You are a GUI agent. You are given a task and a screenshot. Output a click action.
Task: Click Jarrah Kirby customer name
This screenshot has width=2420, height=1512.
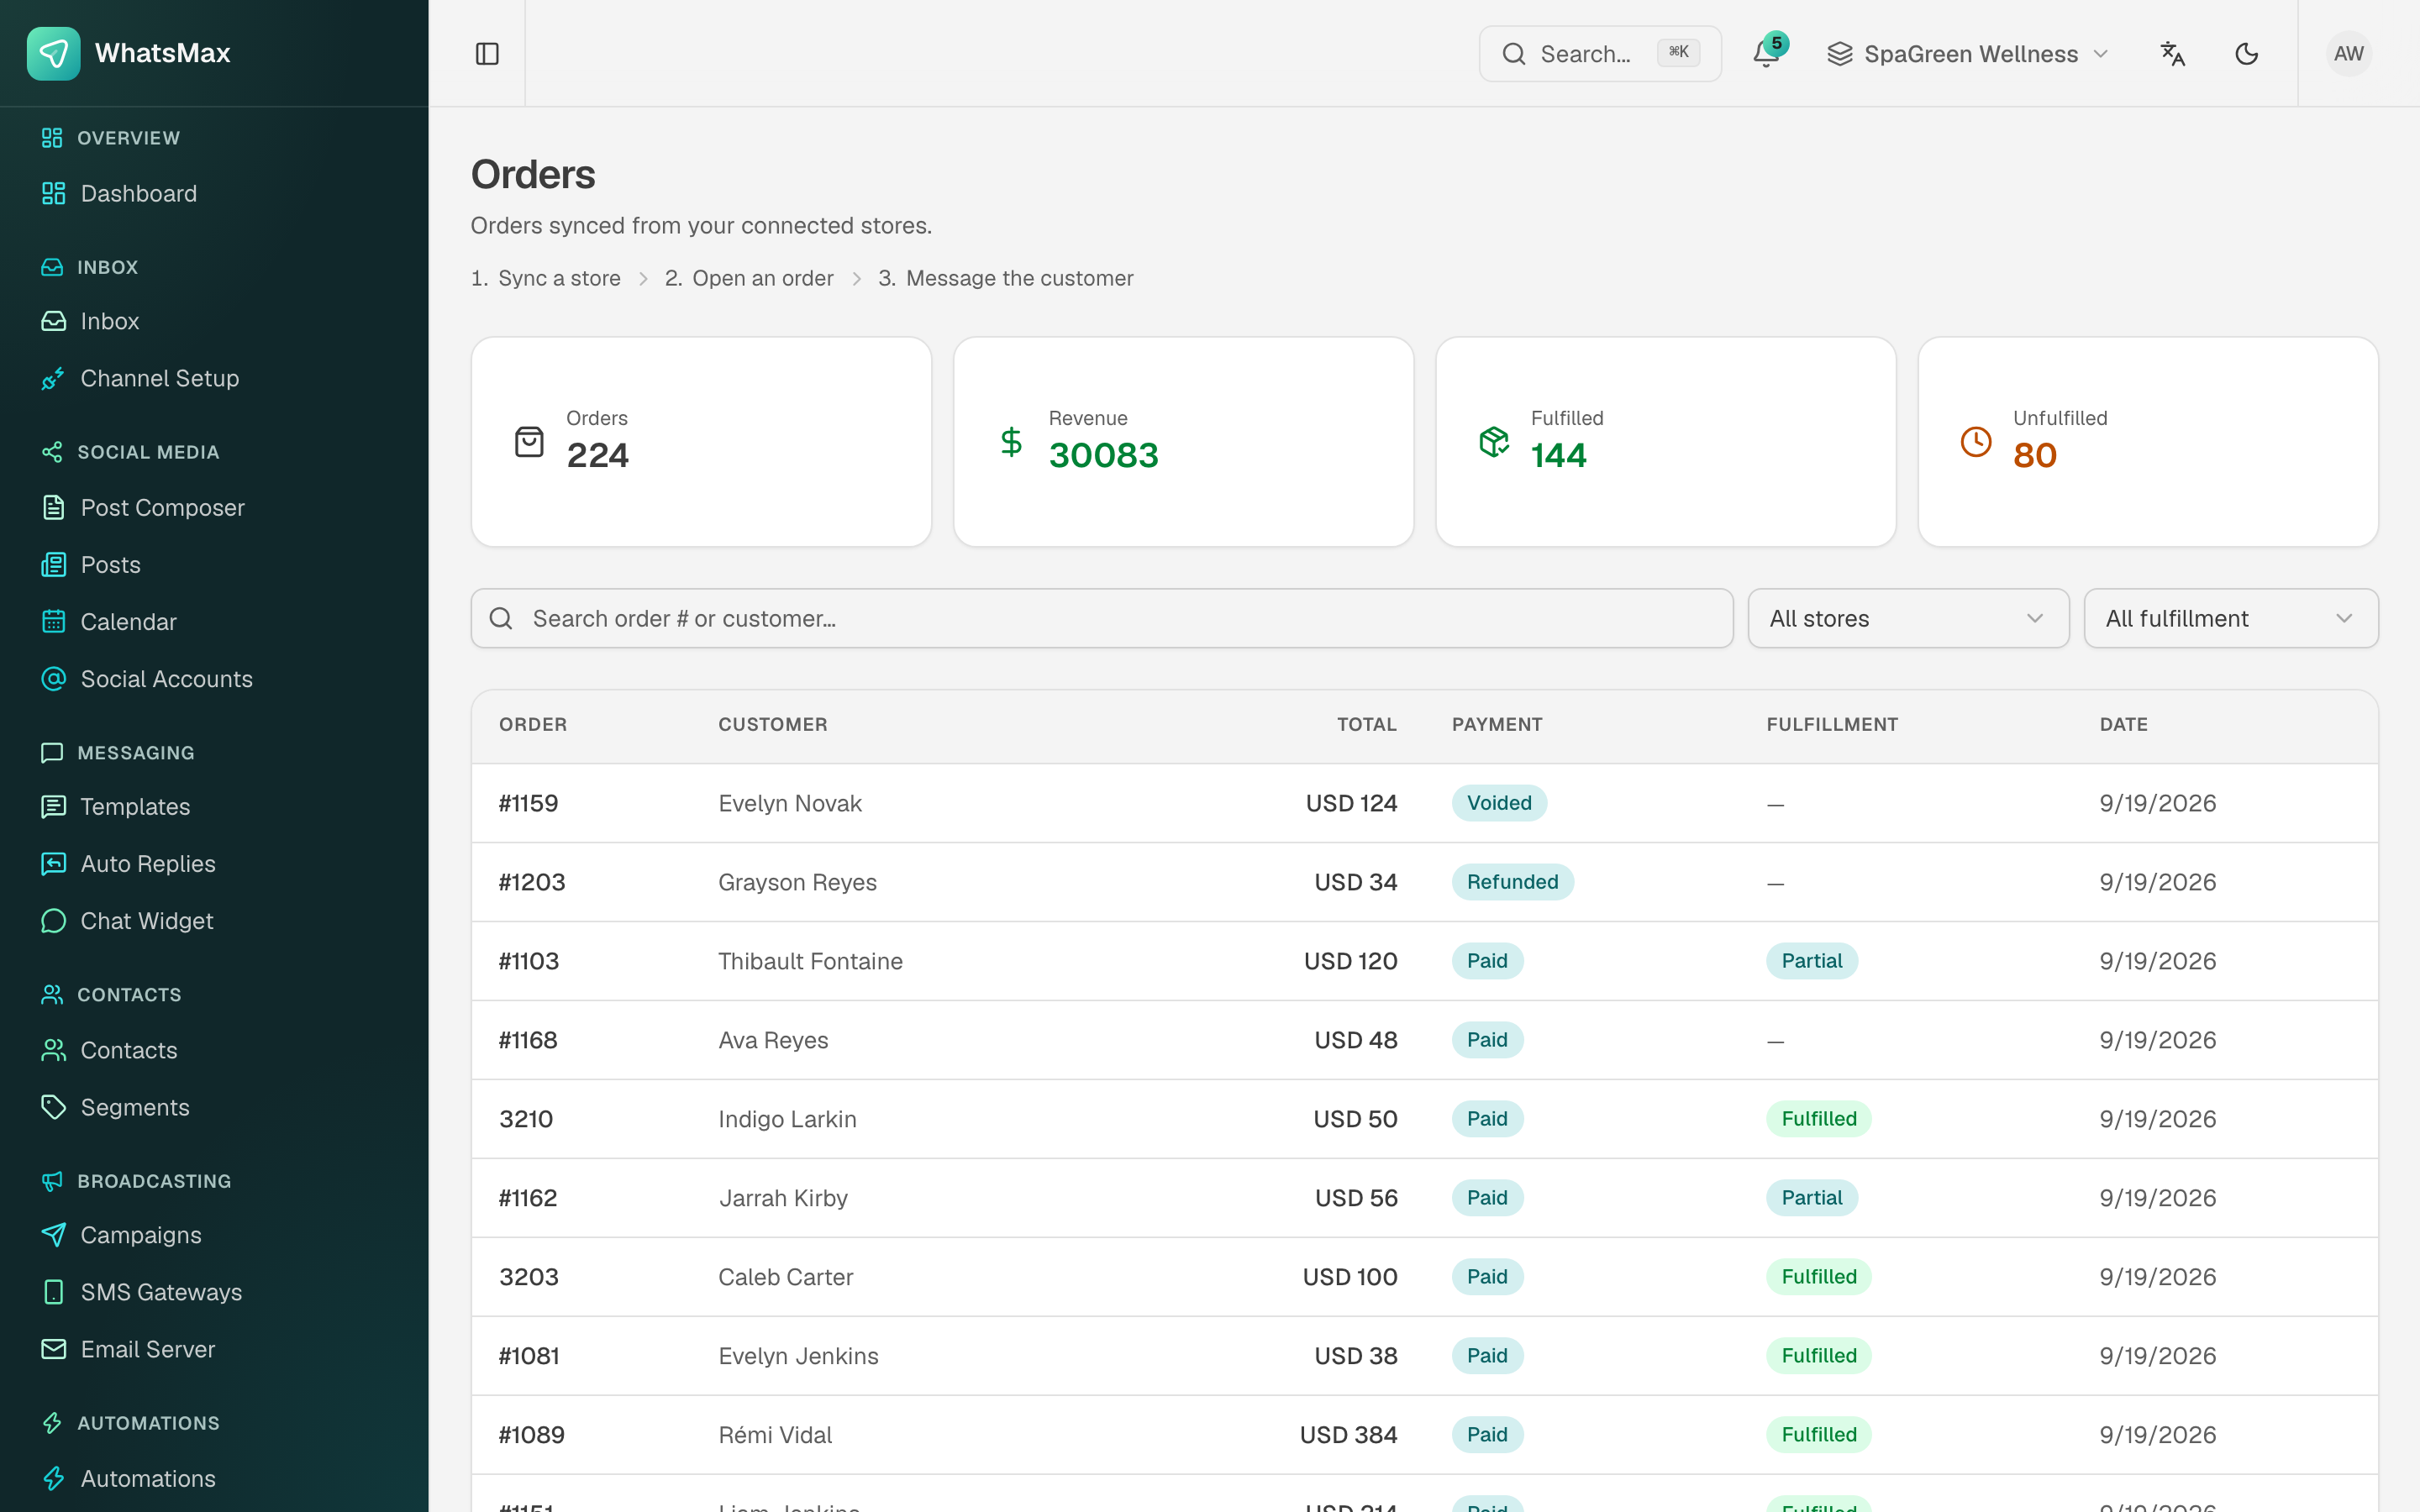783,1198
